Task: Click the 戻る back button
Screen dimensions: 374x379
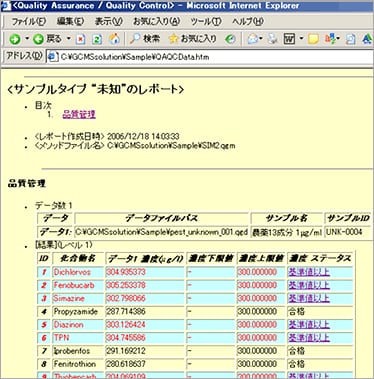Action: [47, 39]
